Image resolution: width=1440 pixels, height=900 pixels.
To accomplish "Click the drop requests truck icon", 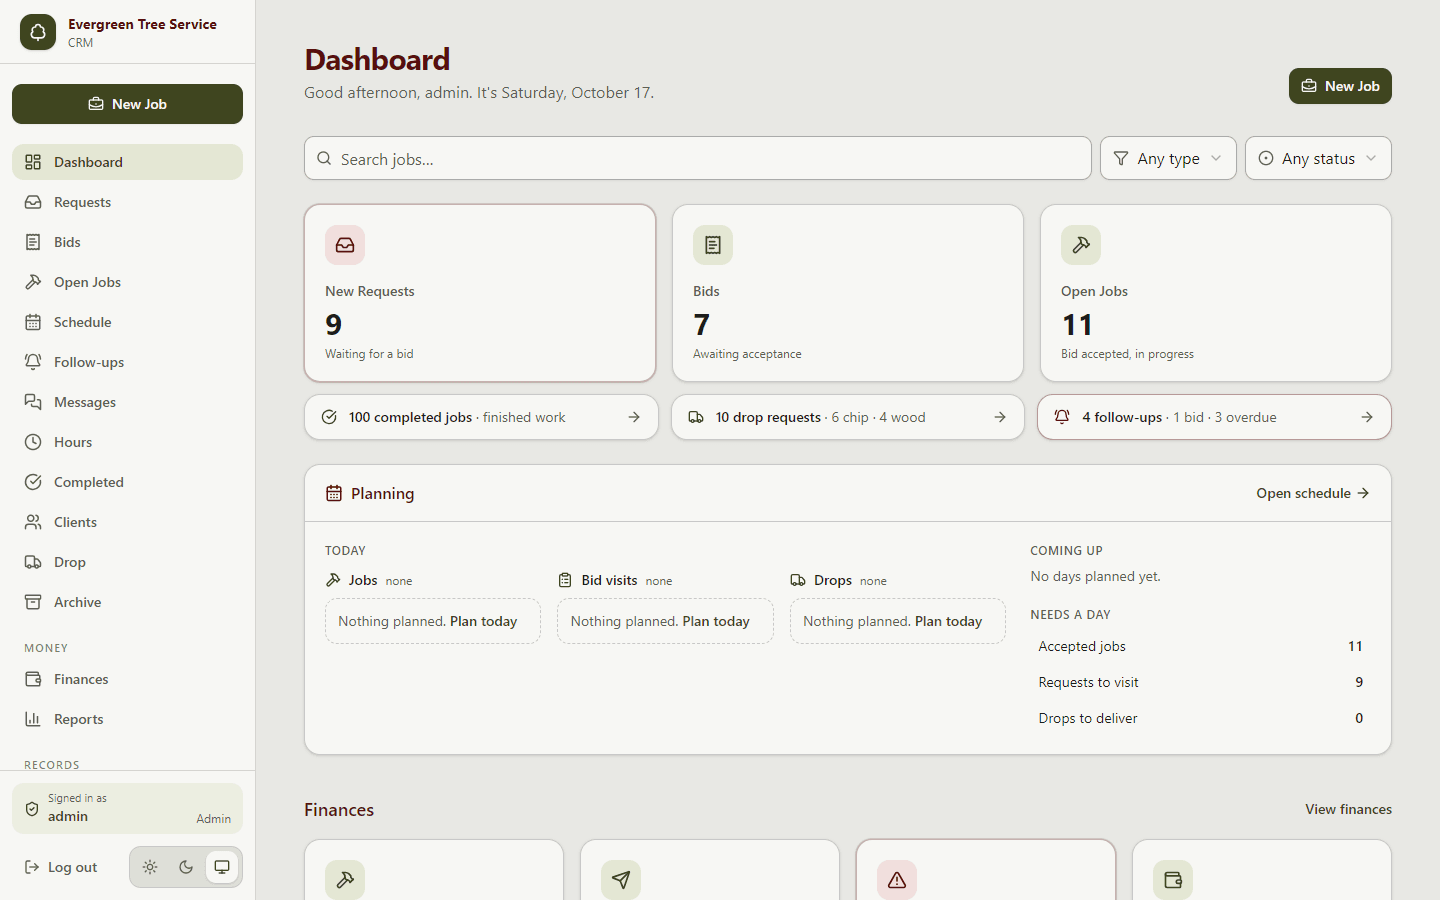I will coord(696,417).
